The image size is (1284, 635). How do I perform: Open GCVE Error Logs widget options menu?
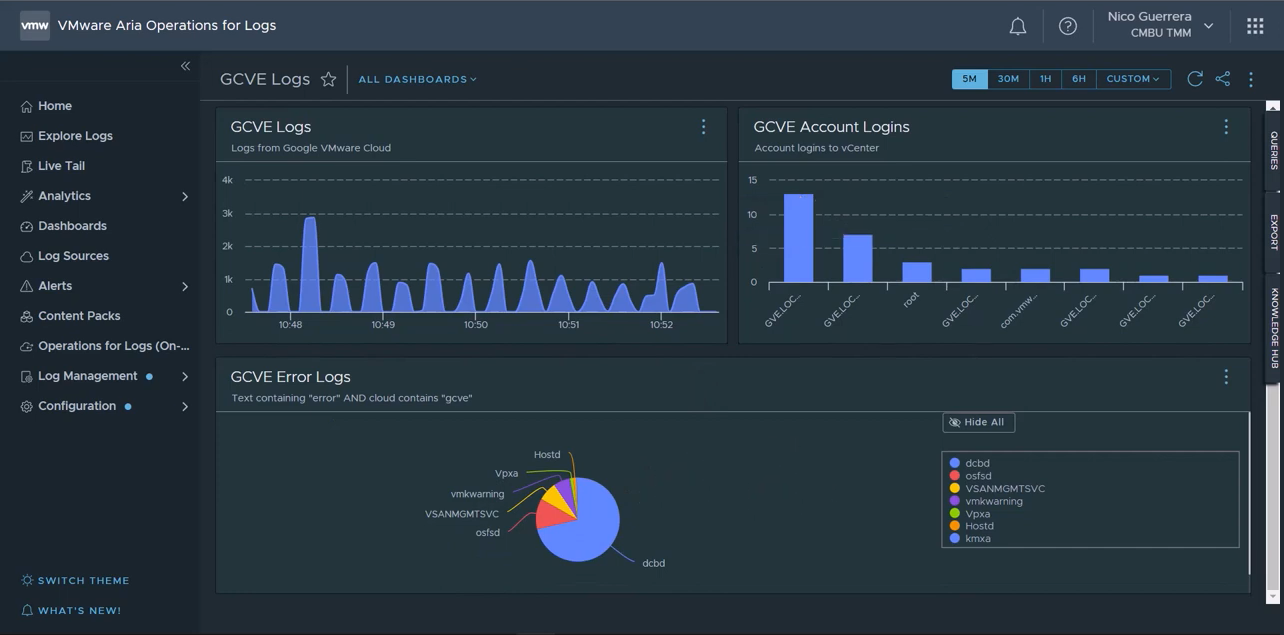1226,377
